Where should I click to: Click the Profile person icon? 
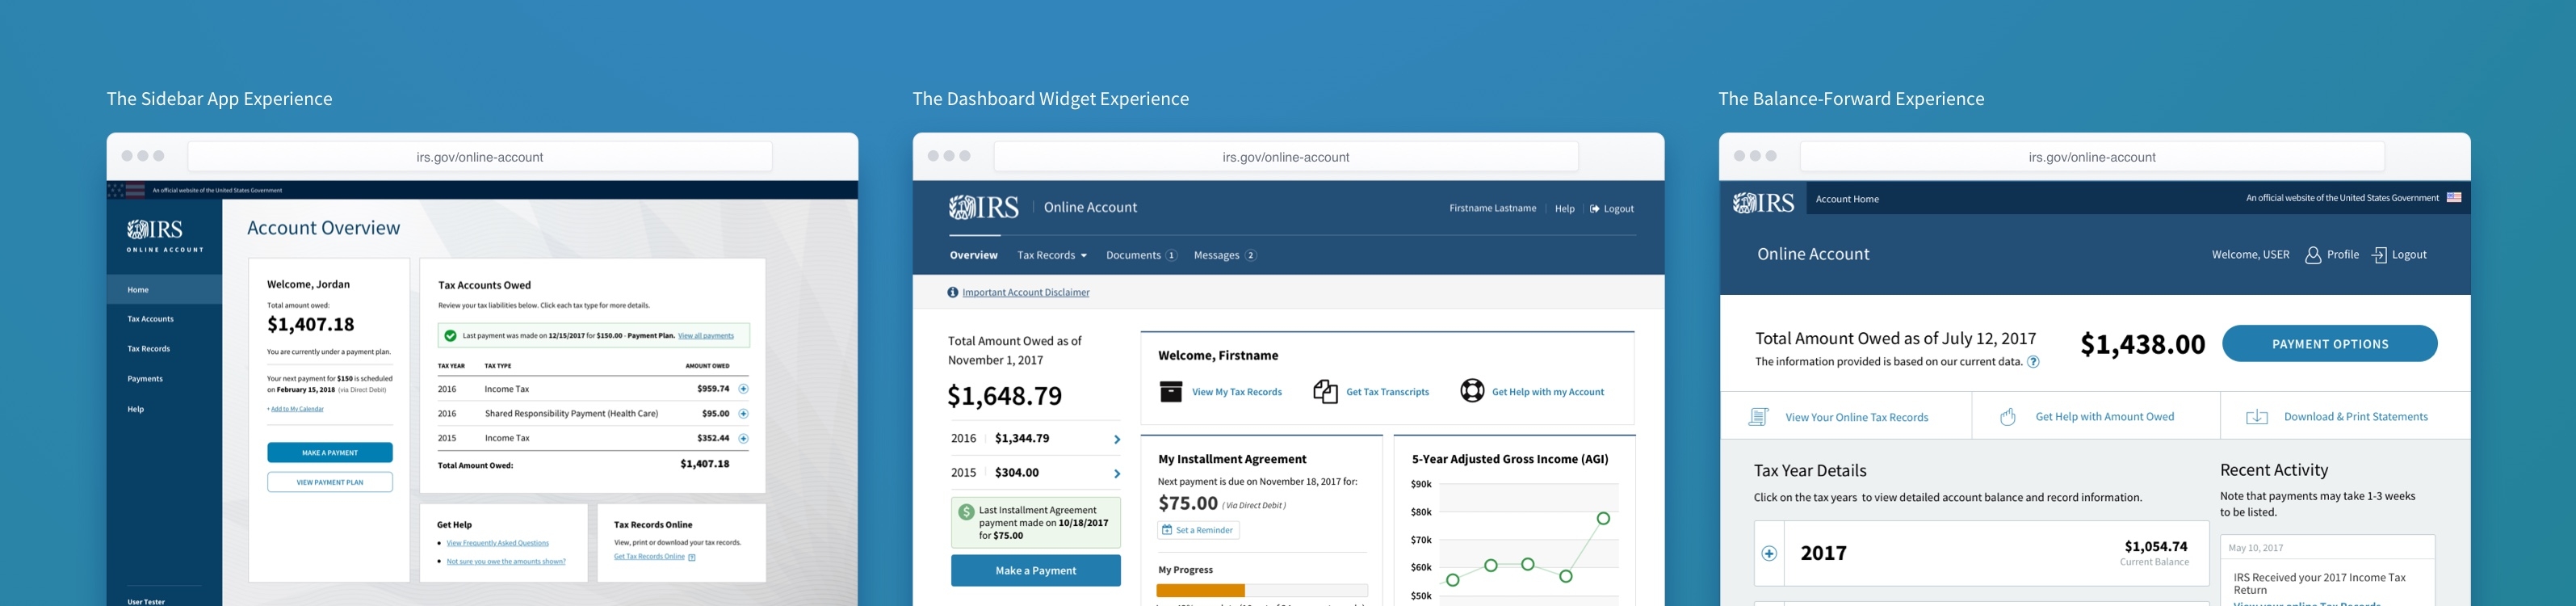(x=2312, y=255)
